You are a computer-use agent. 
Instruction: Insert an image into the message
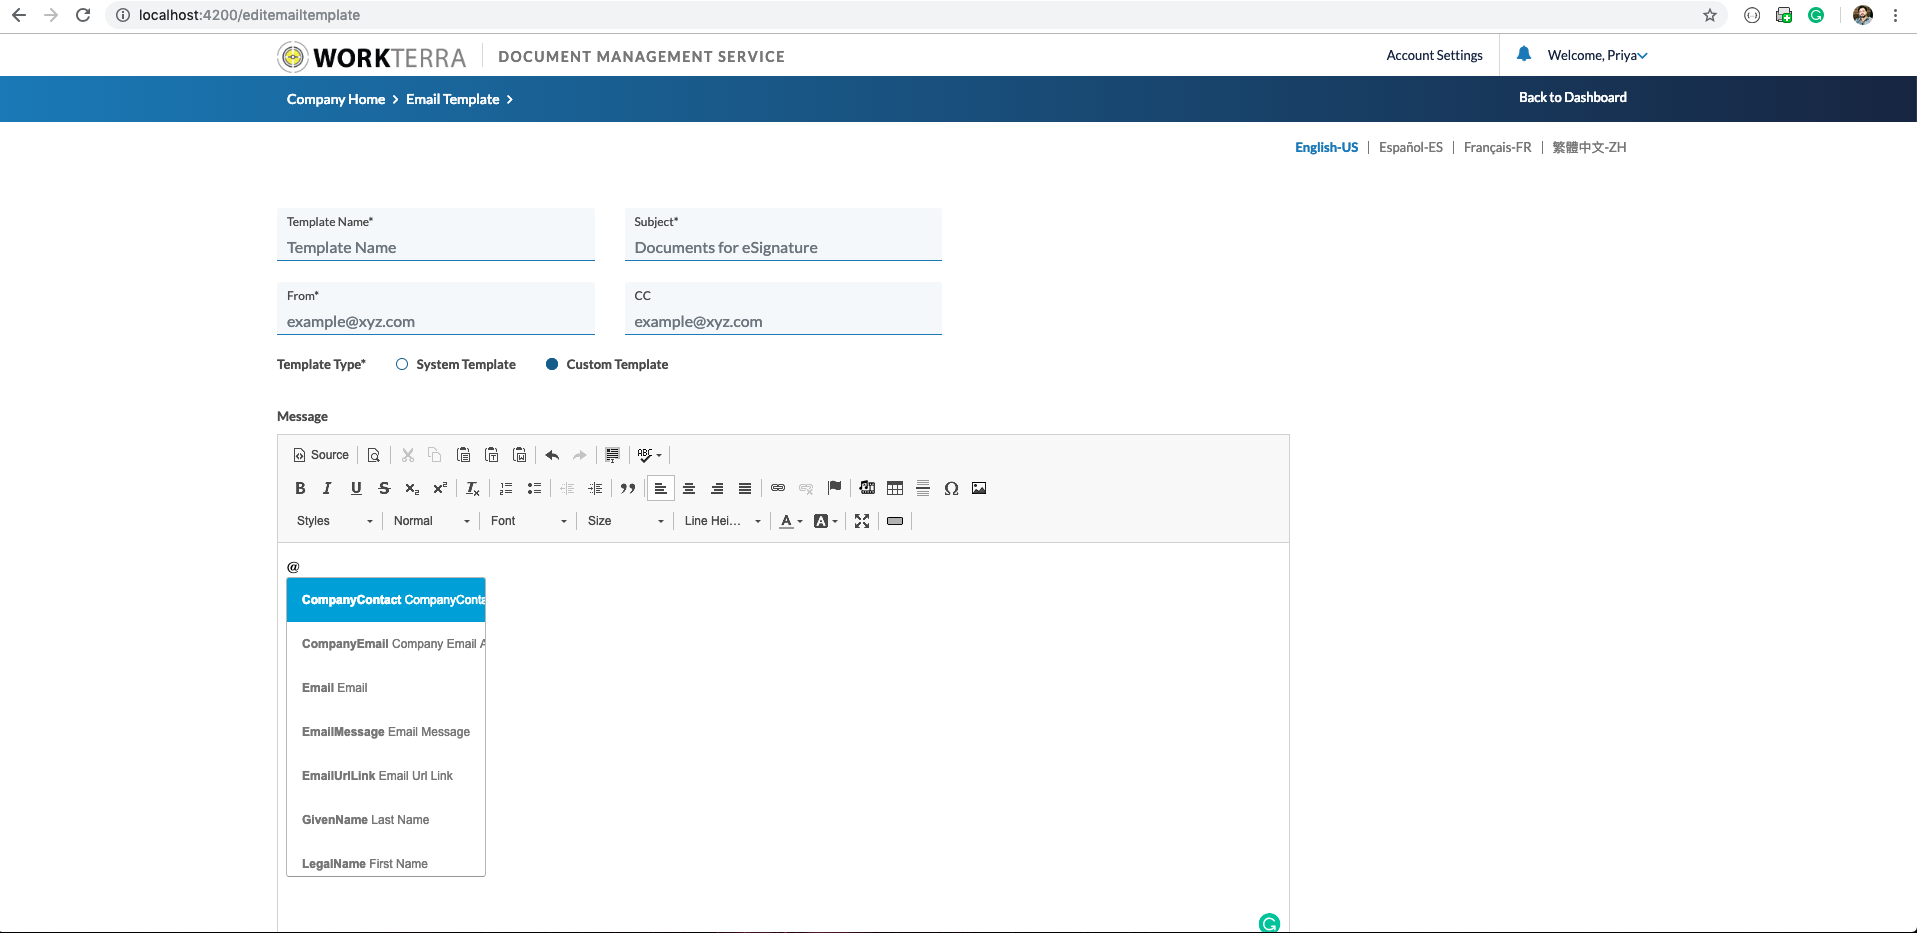[979, 488]
